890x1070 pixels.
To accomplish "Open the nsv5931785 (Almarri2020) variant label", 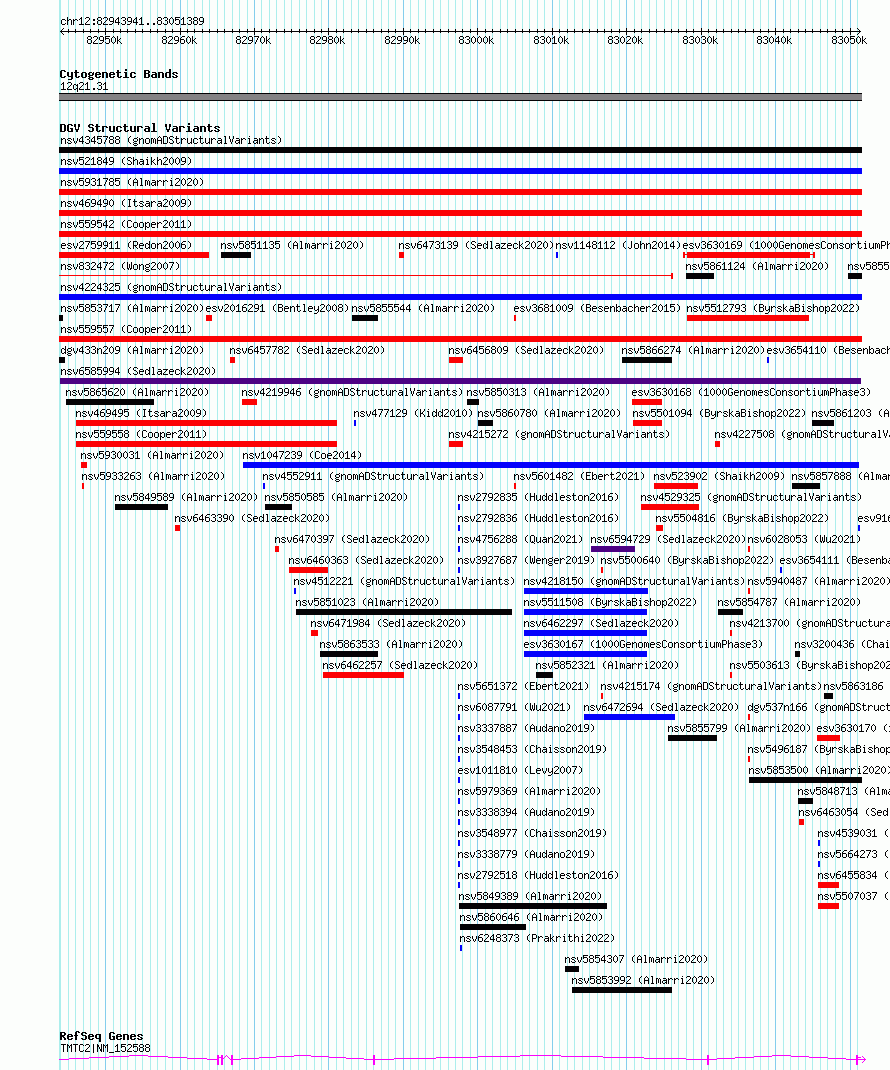I will (132, 182).
